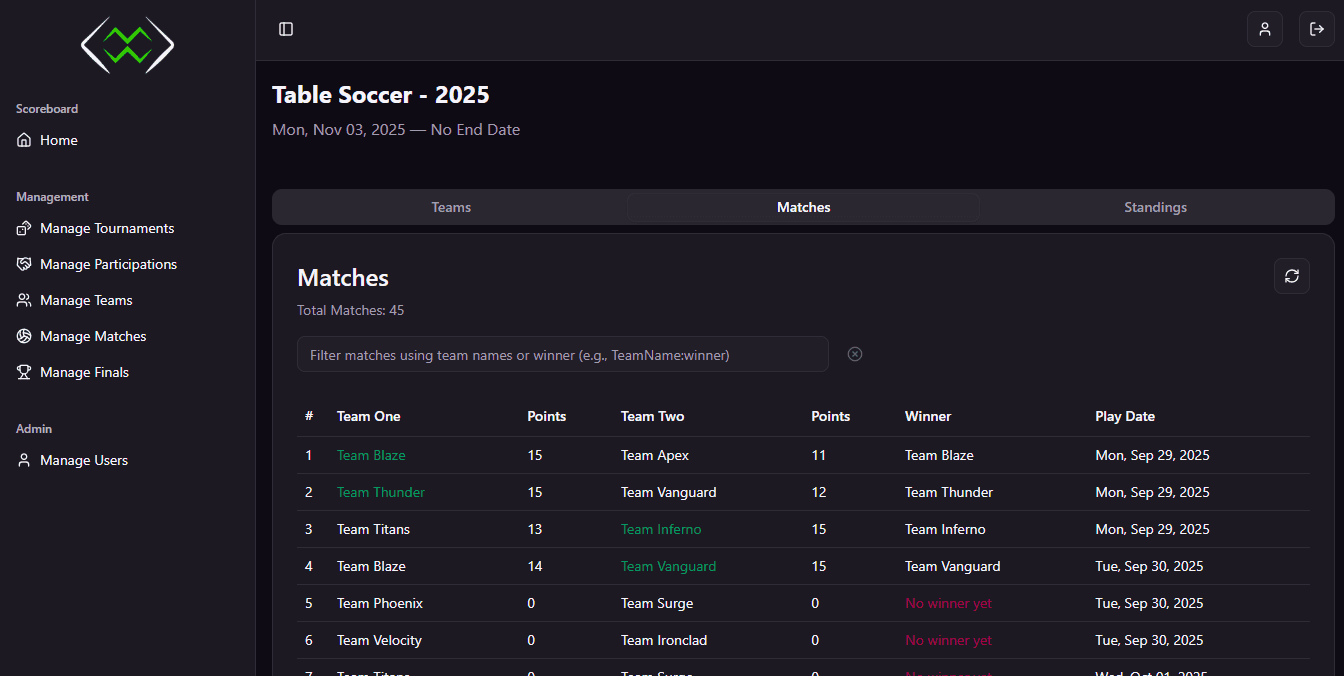This screenshot has width=1344, height=676.
Task: Click Team Inferno in match 3
Action: click(661, 529)
